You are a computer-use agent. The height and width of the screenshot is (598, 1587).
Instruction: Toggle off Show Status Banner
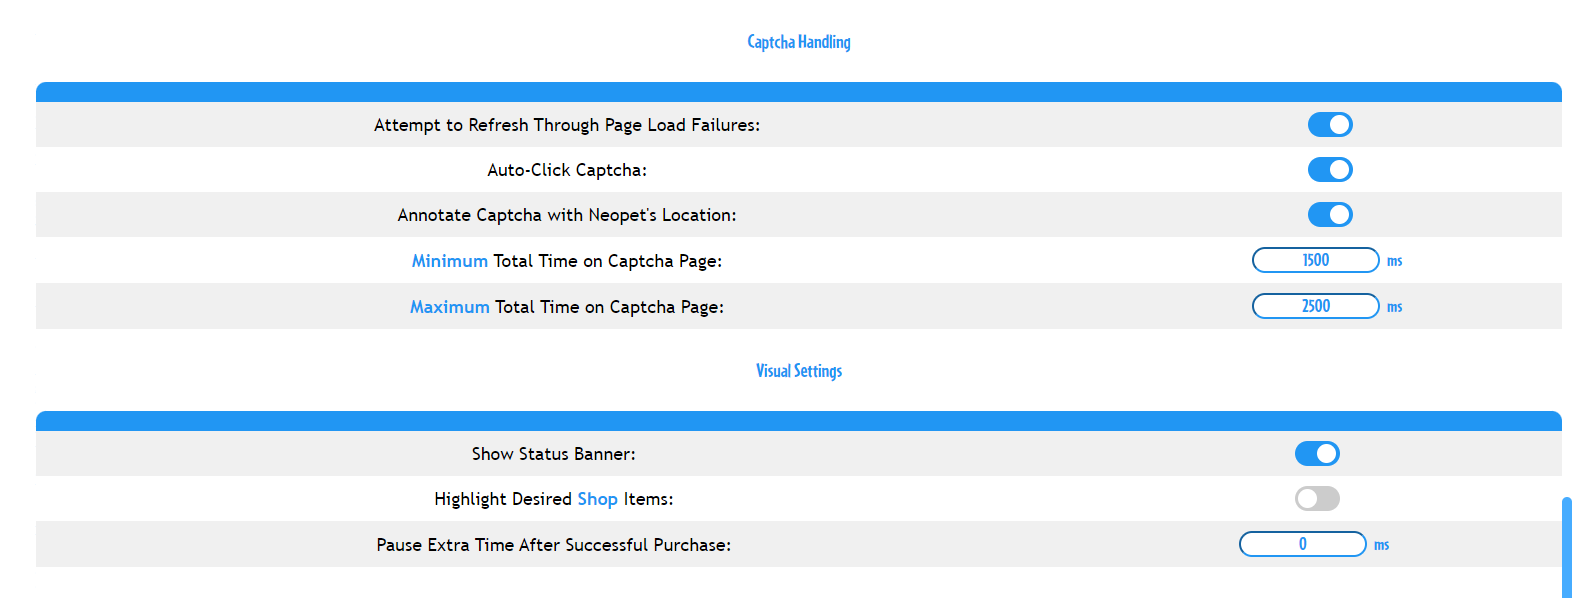[1317, 453]
